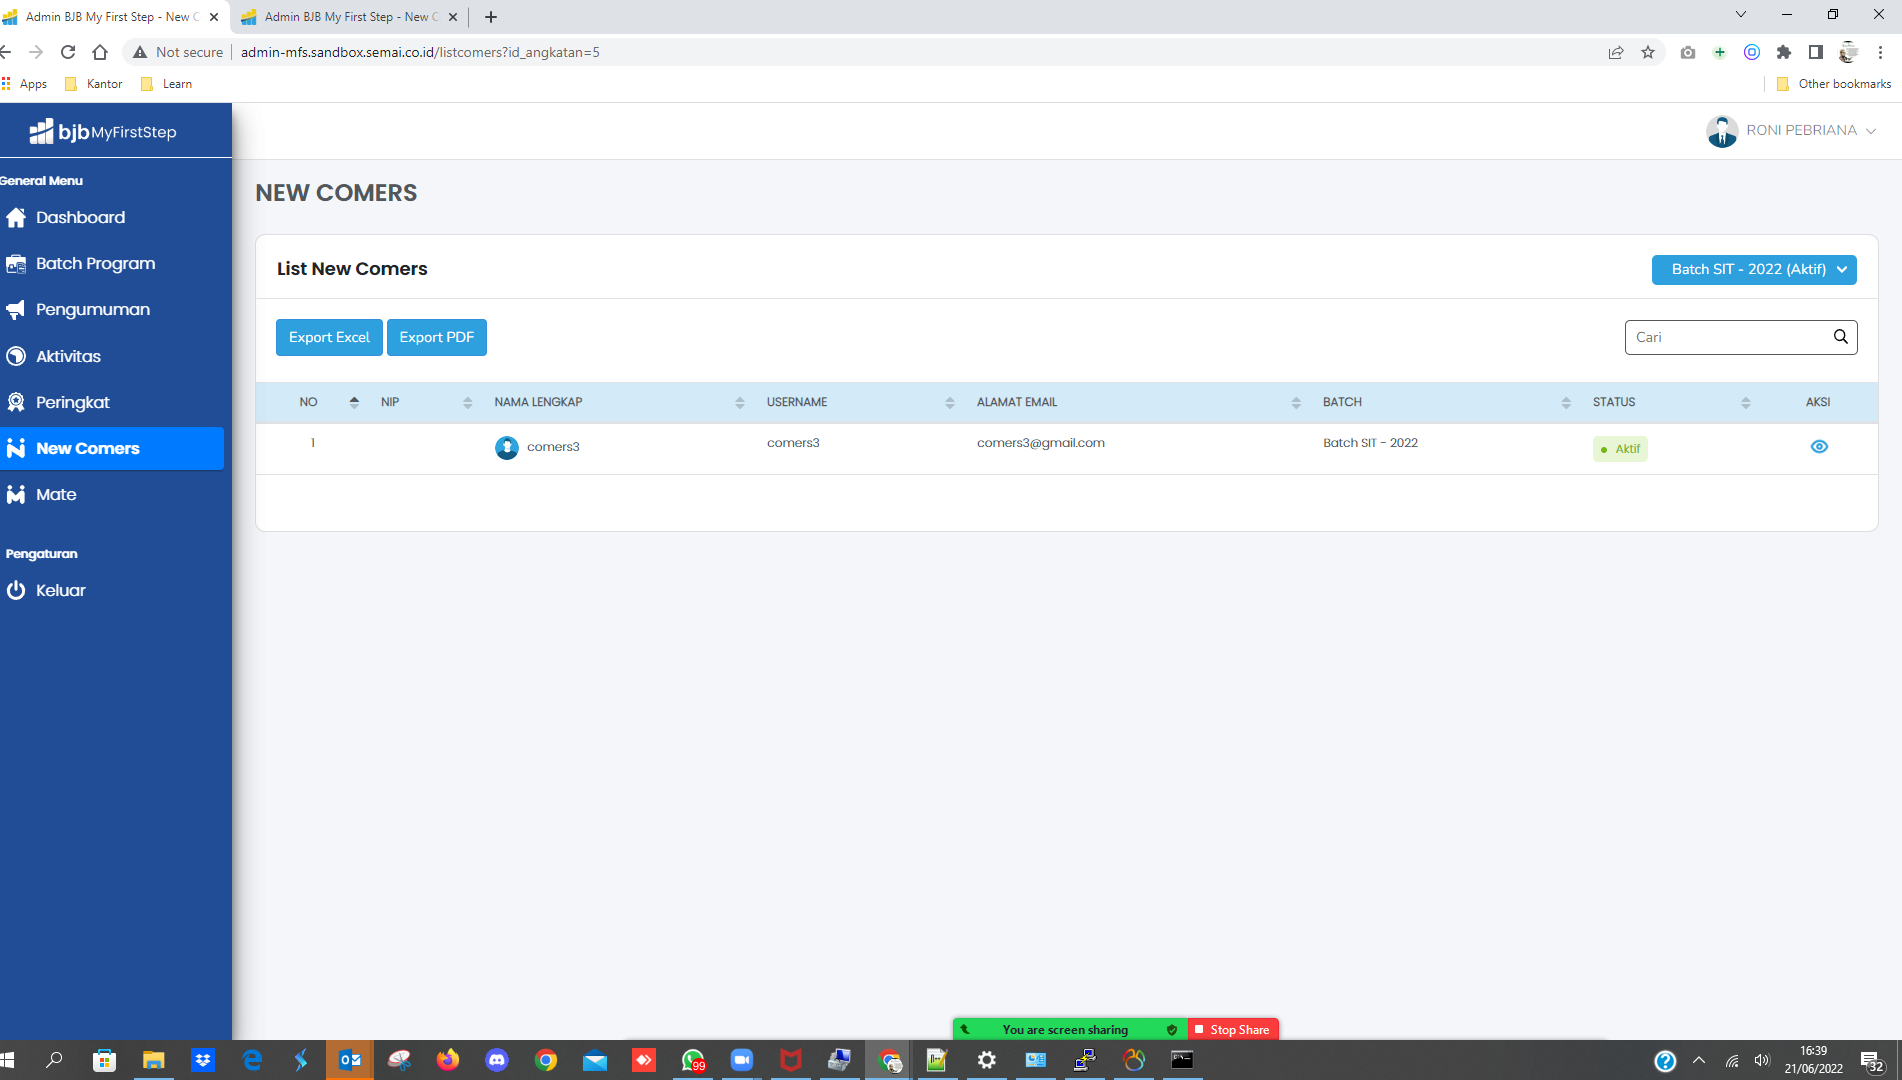The width and height of the screenshot is (1902, 1080).
Task: Open the Kantor bookmarks folder
Action: coord(94,84)
